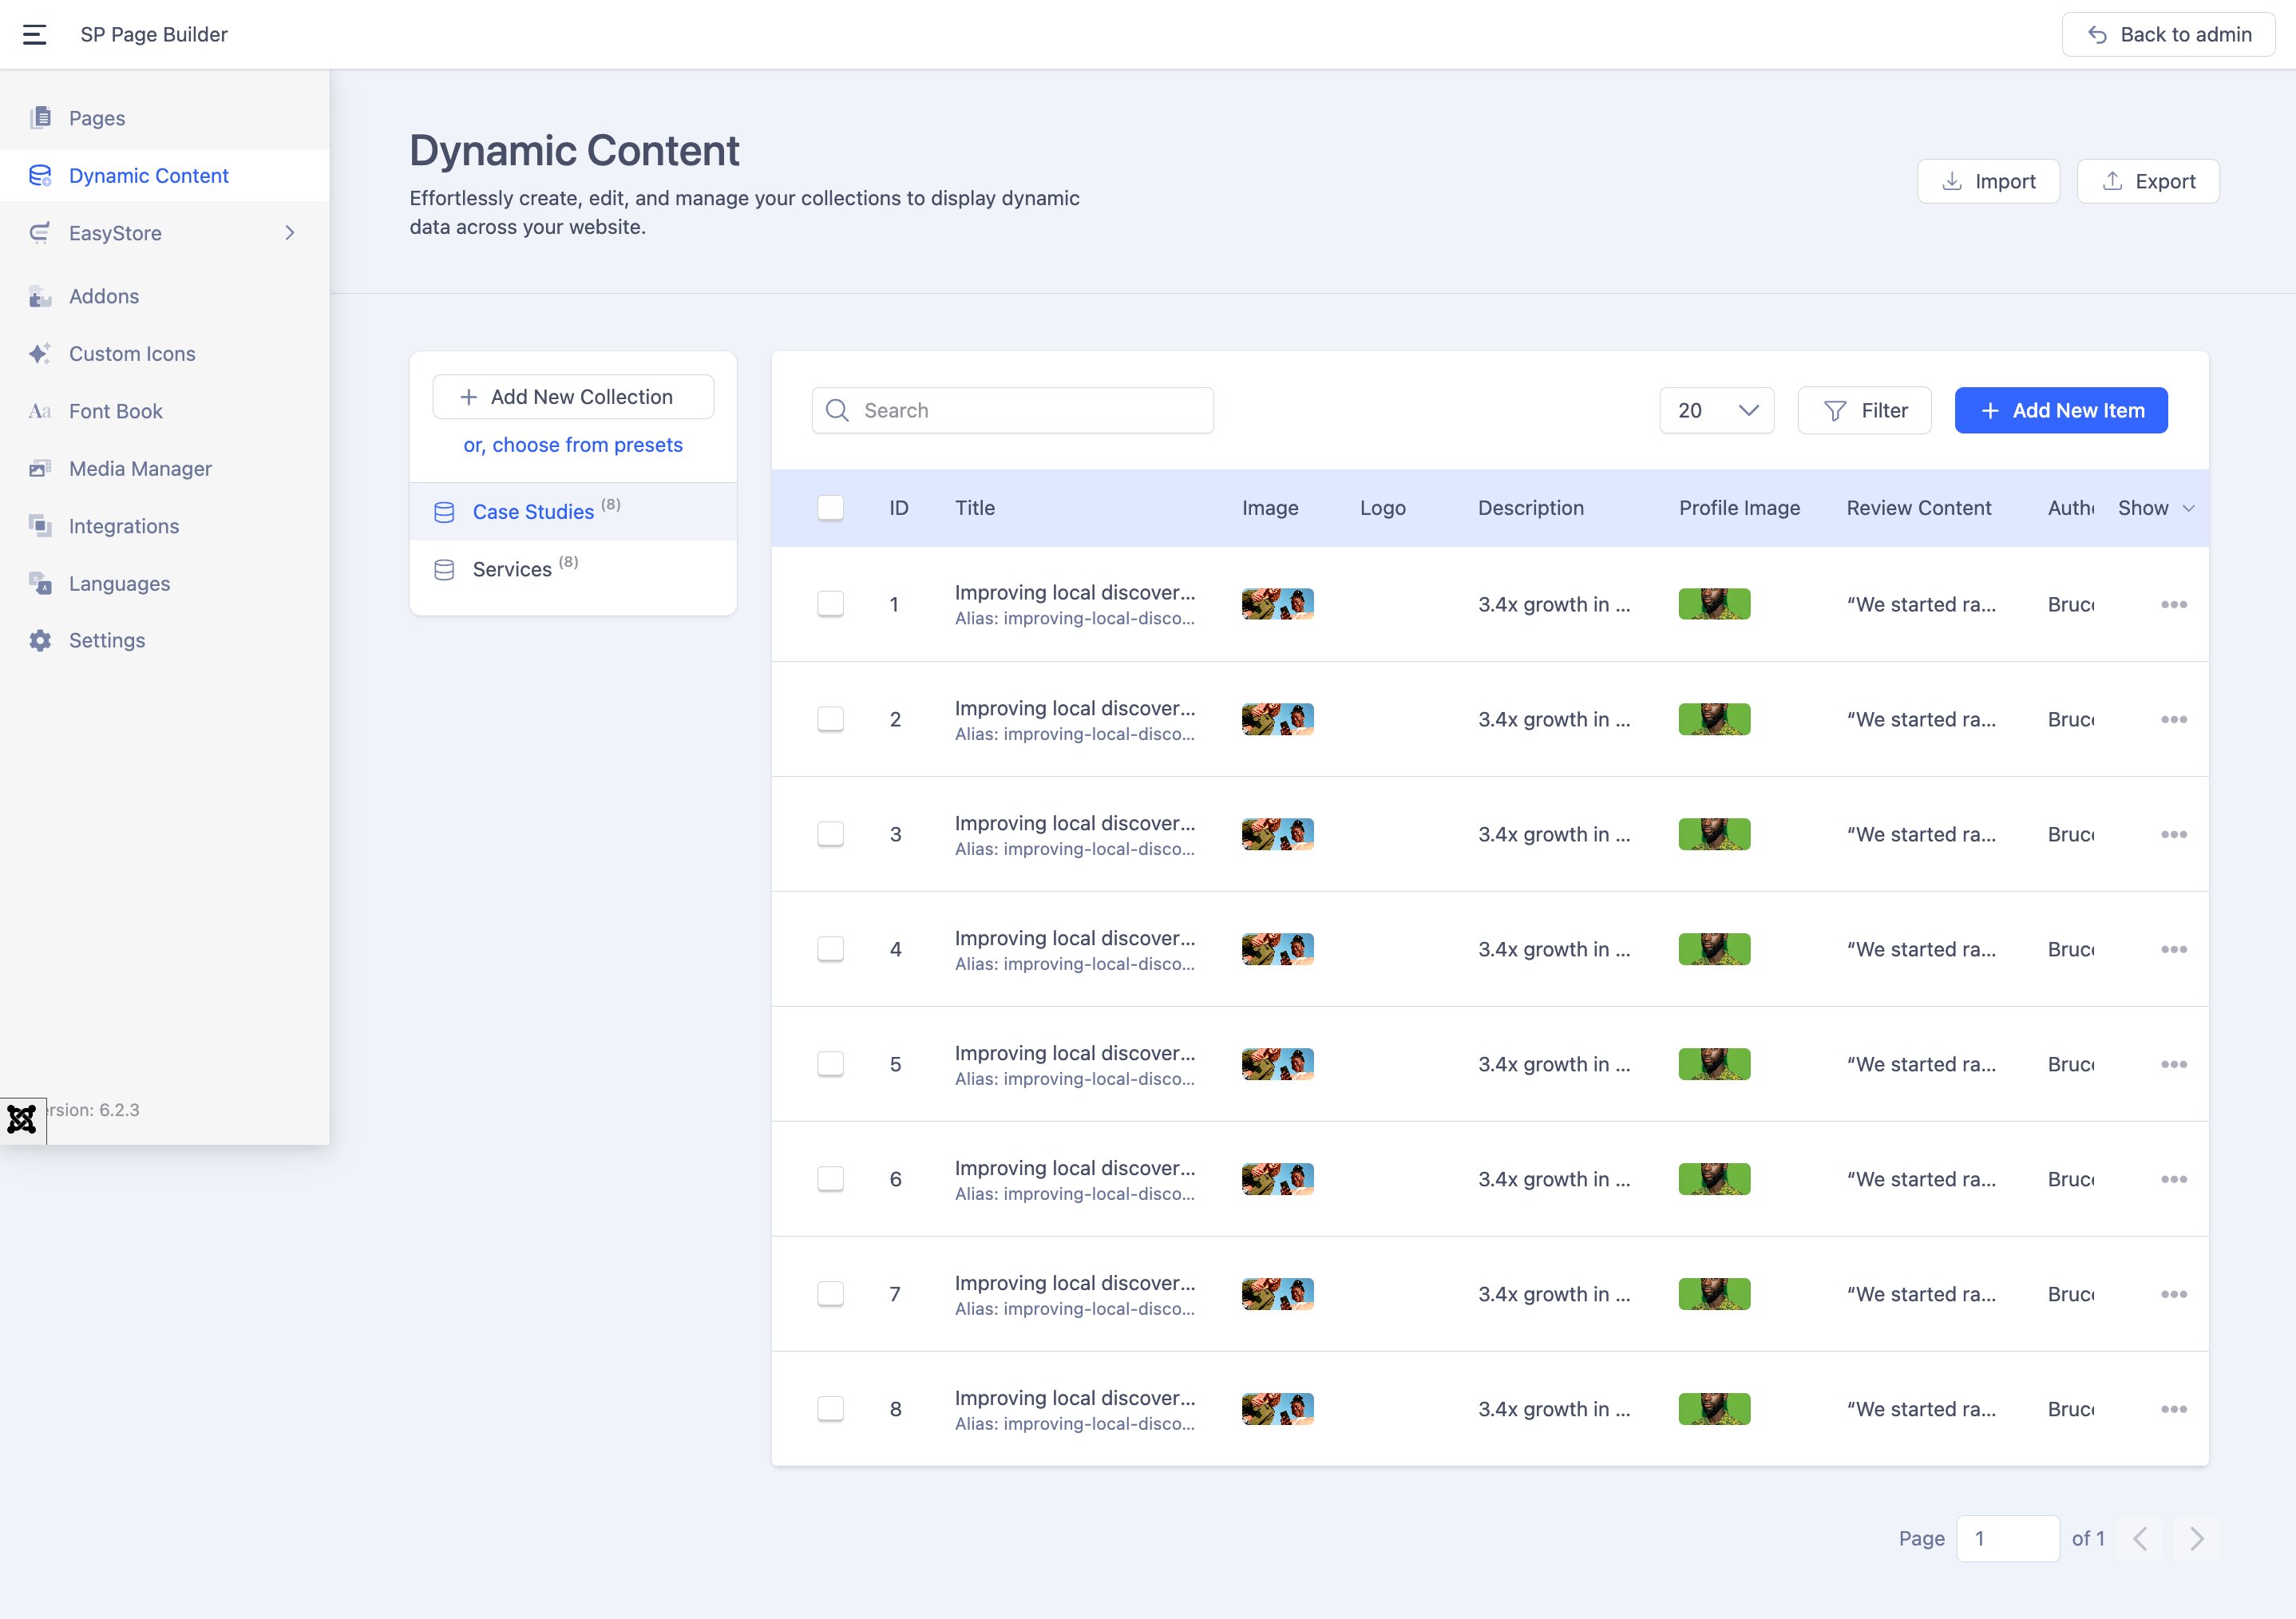
Task: Click the hamburger menu icon
Action: pyautogui.click(x=35, y=35)
